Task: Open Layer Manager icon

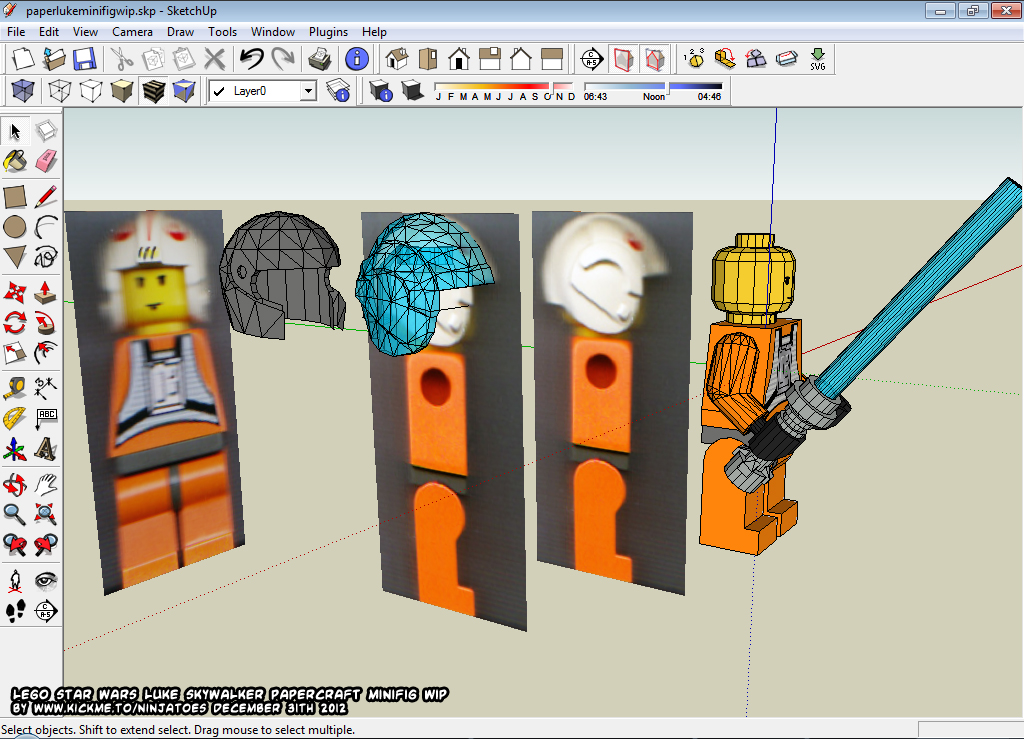Action: coord(338,91)
